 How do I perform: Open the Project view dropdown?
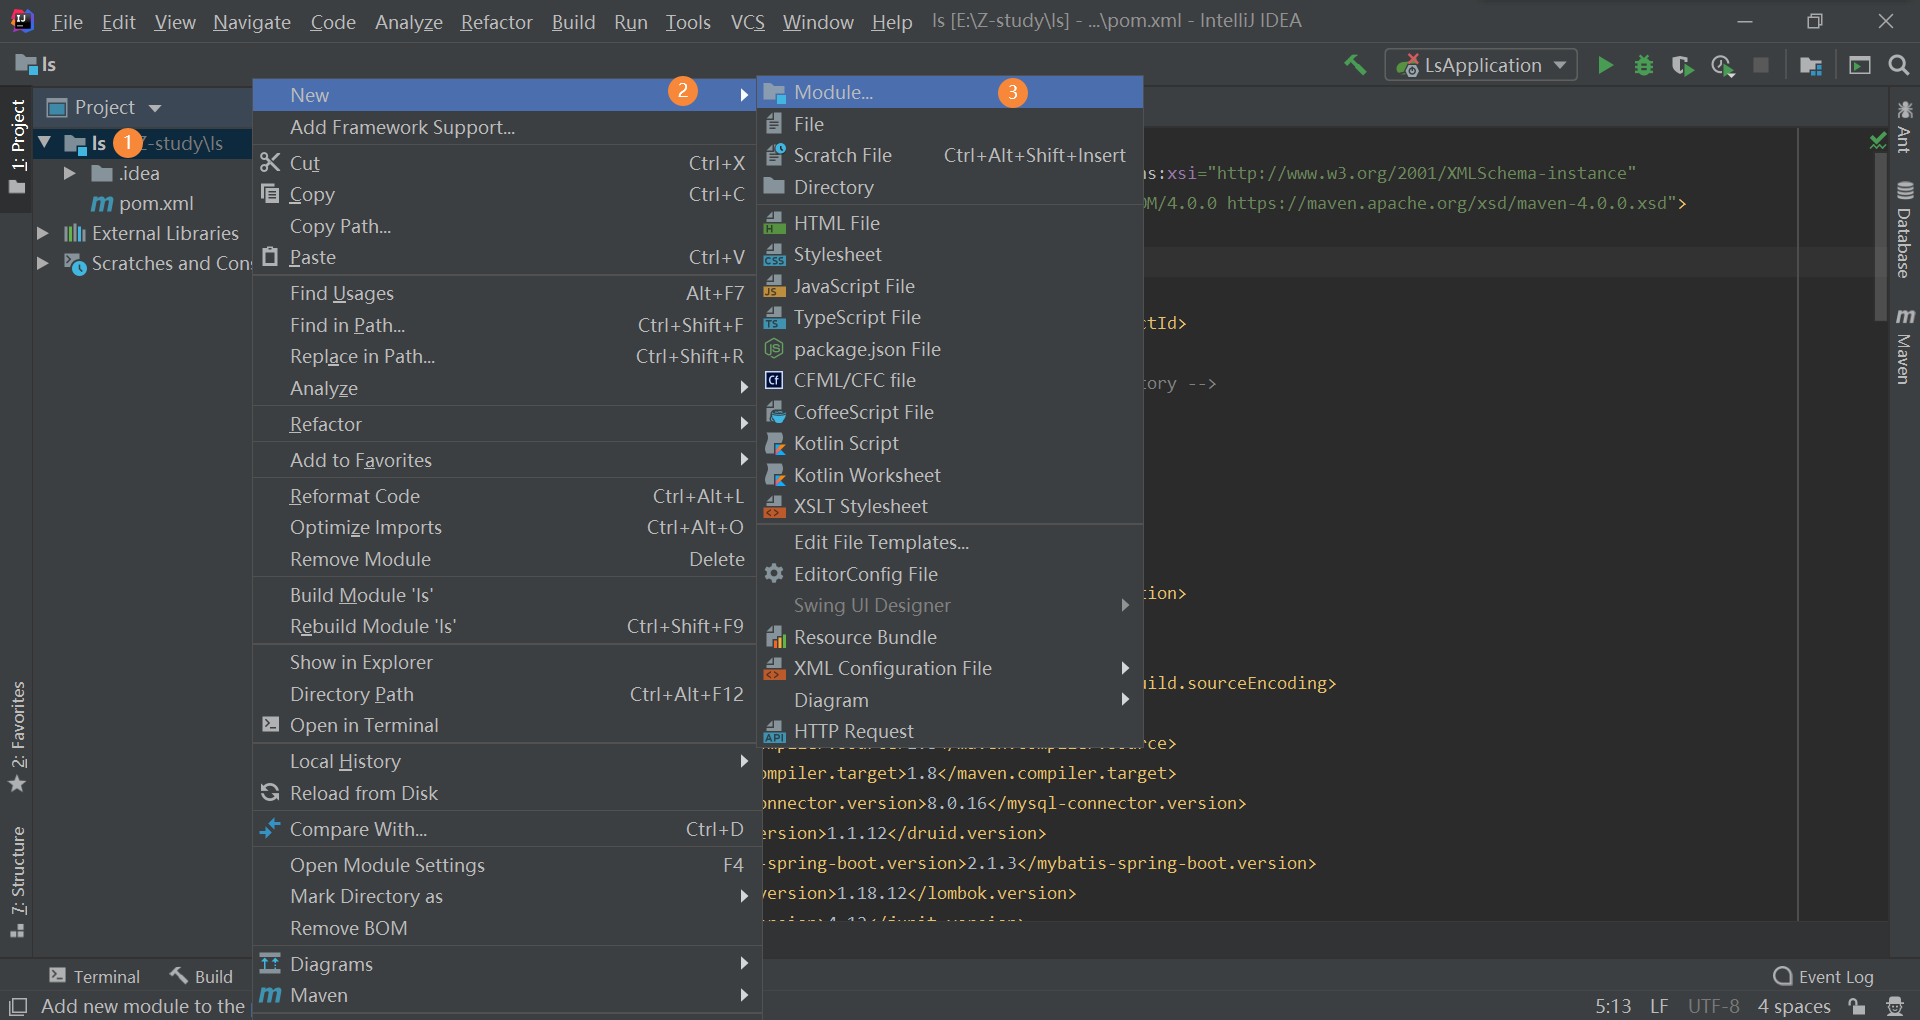tap(154, 108)
